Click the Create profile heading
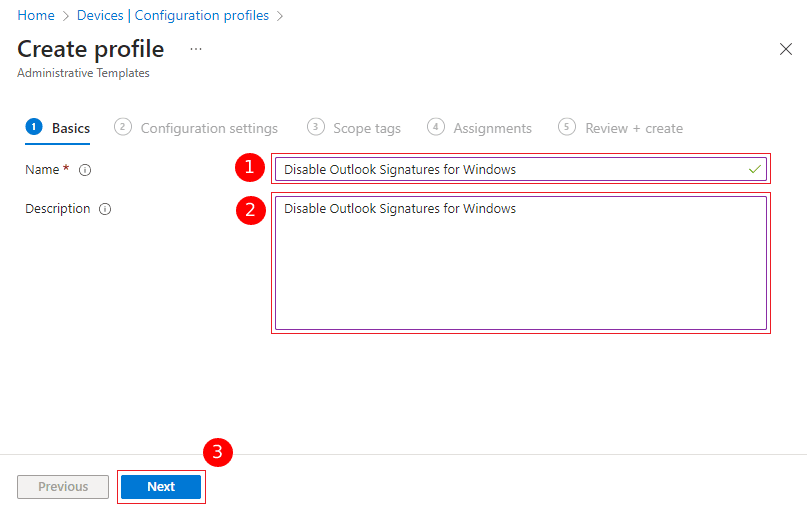 point(91,49)
